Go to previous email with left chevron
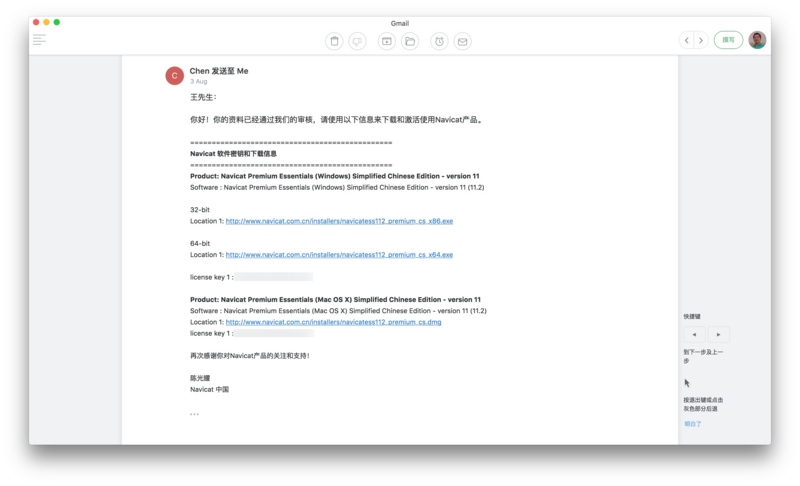This screenshot has width=800, height=486. click(687, 40)
